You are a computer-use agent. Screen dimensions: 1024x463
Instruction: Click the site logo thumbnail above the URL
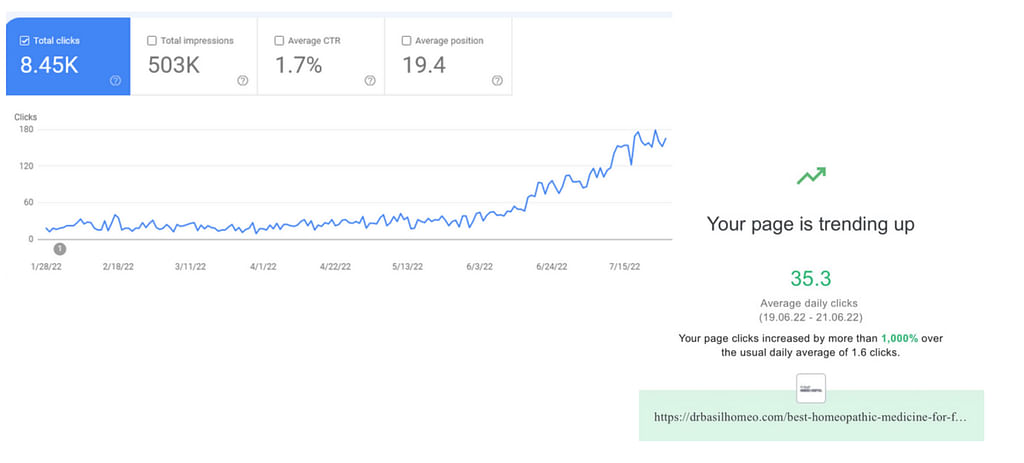(811, 388)
